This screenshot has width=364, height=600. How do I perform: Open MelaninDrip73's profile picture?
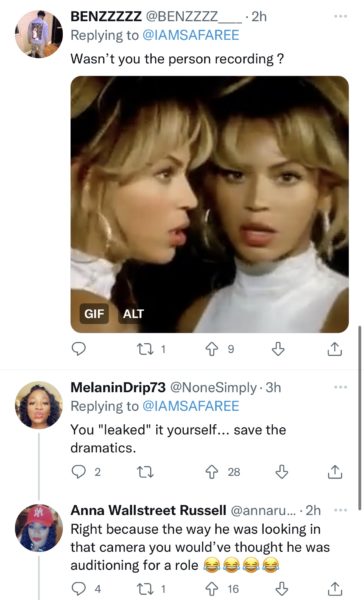click(x=39, y=405)
